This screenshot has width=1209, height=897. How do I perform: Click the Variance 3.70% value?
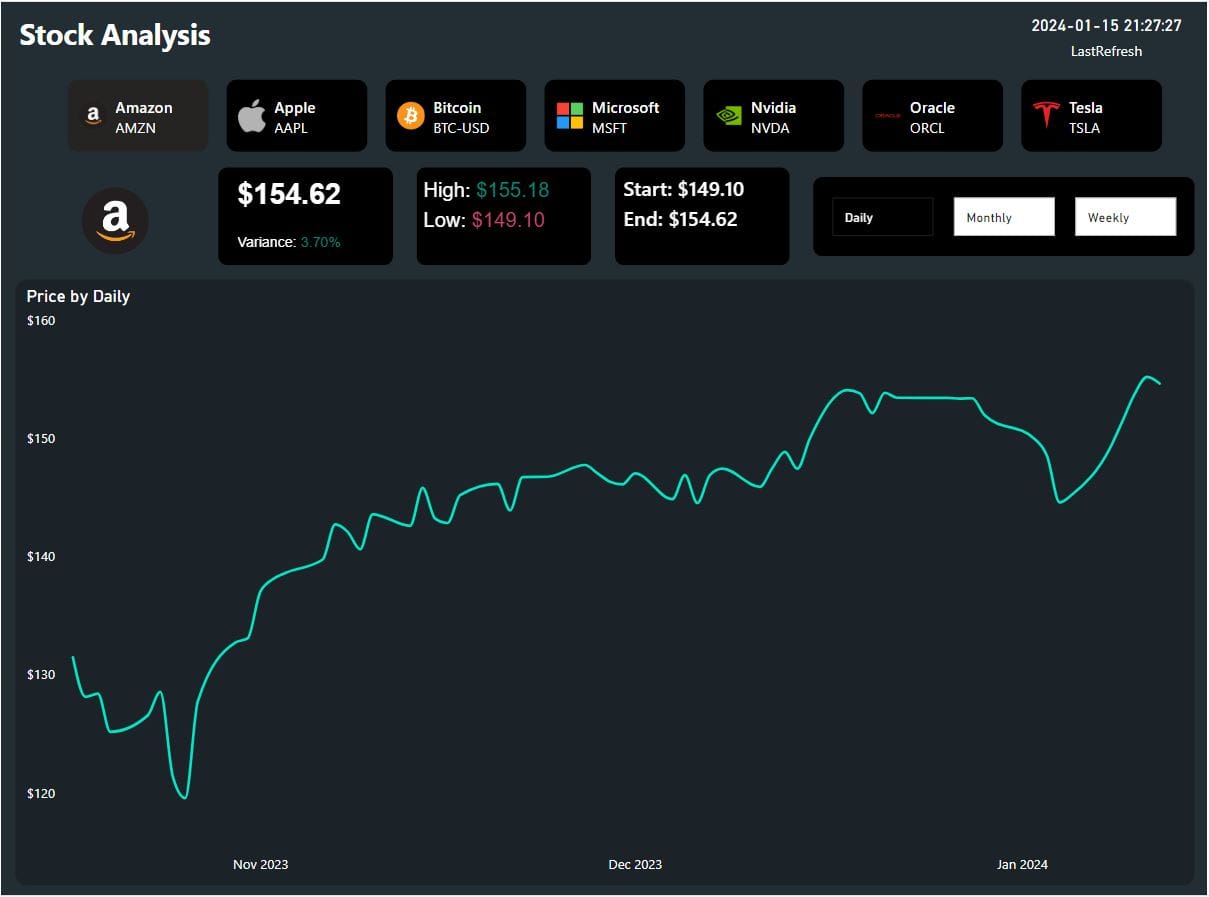click(x=320, y=242)
